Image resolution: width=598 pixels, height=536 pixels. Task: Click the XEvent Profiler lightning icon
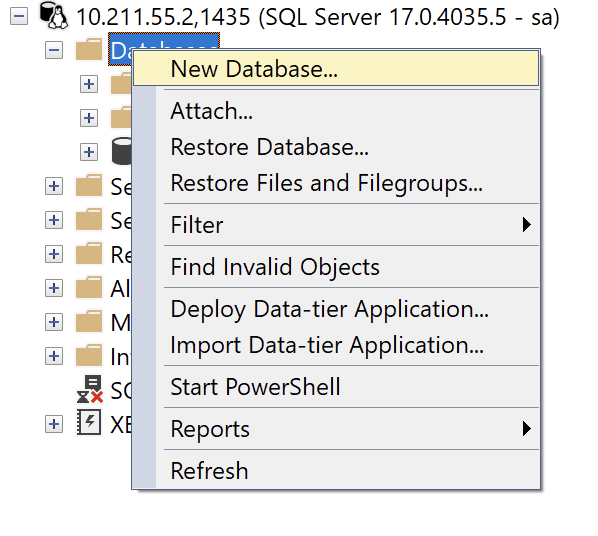tap(89, 422)
